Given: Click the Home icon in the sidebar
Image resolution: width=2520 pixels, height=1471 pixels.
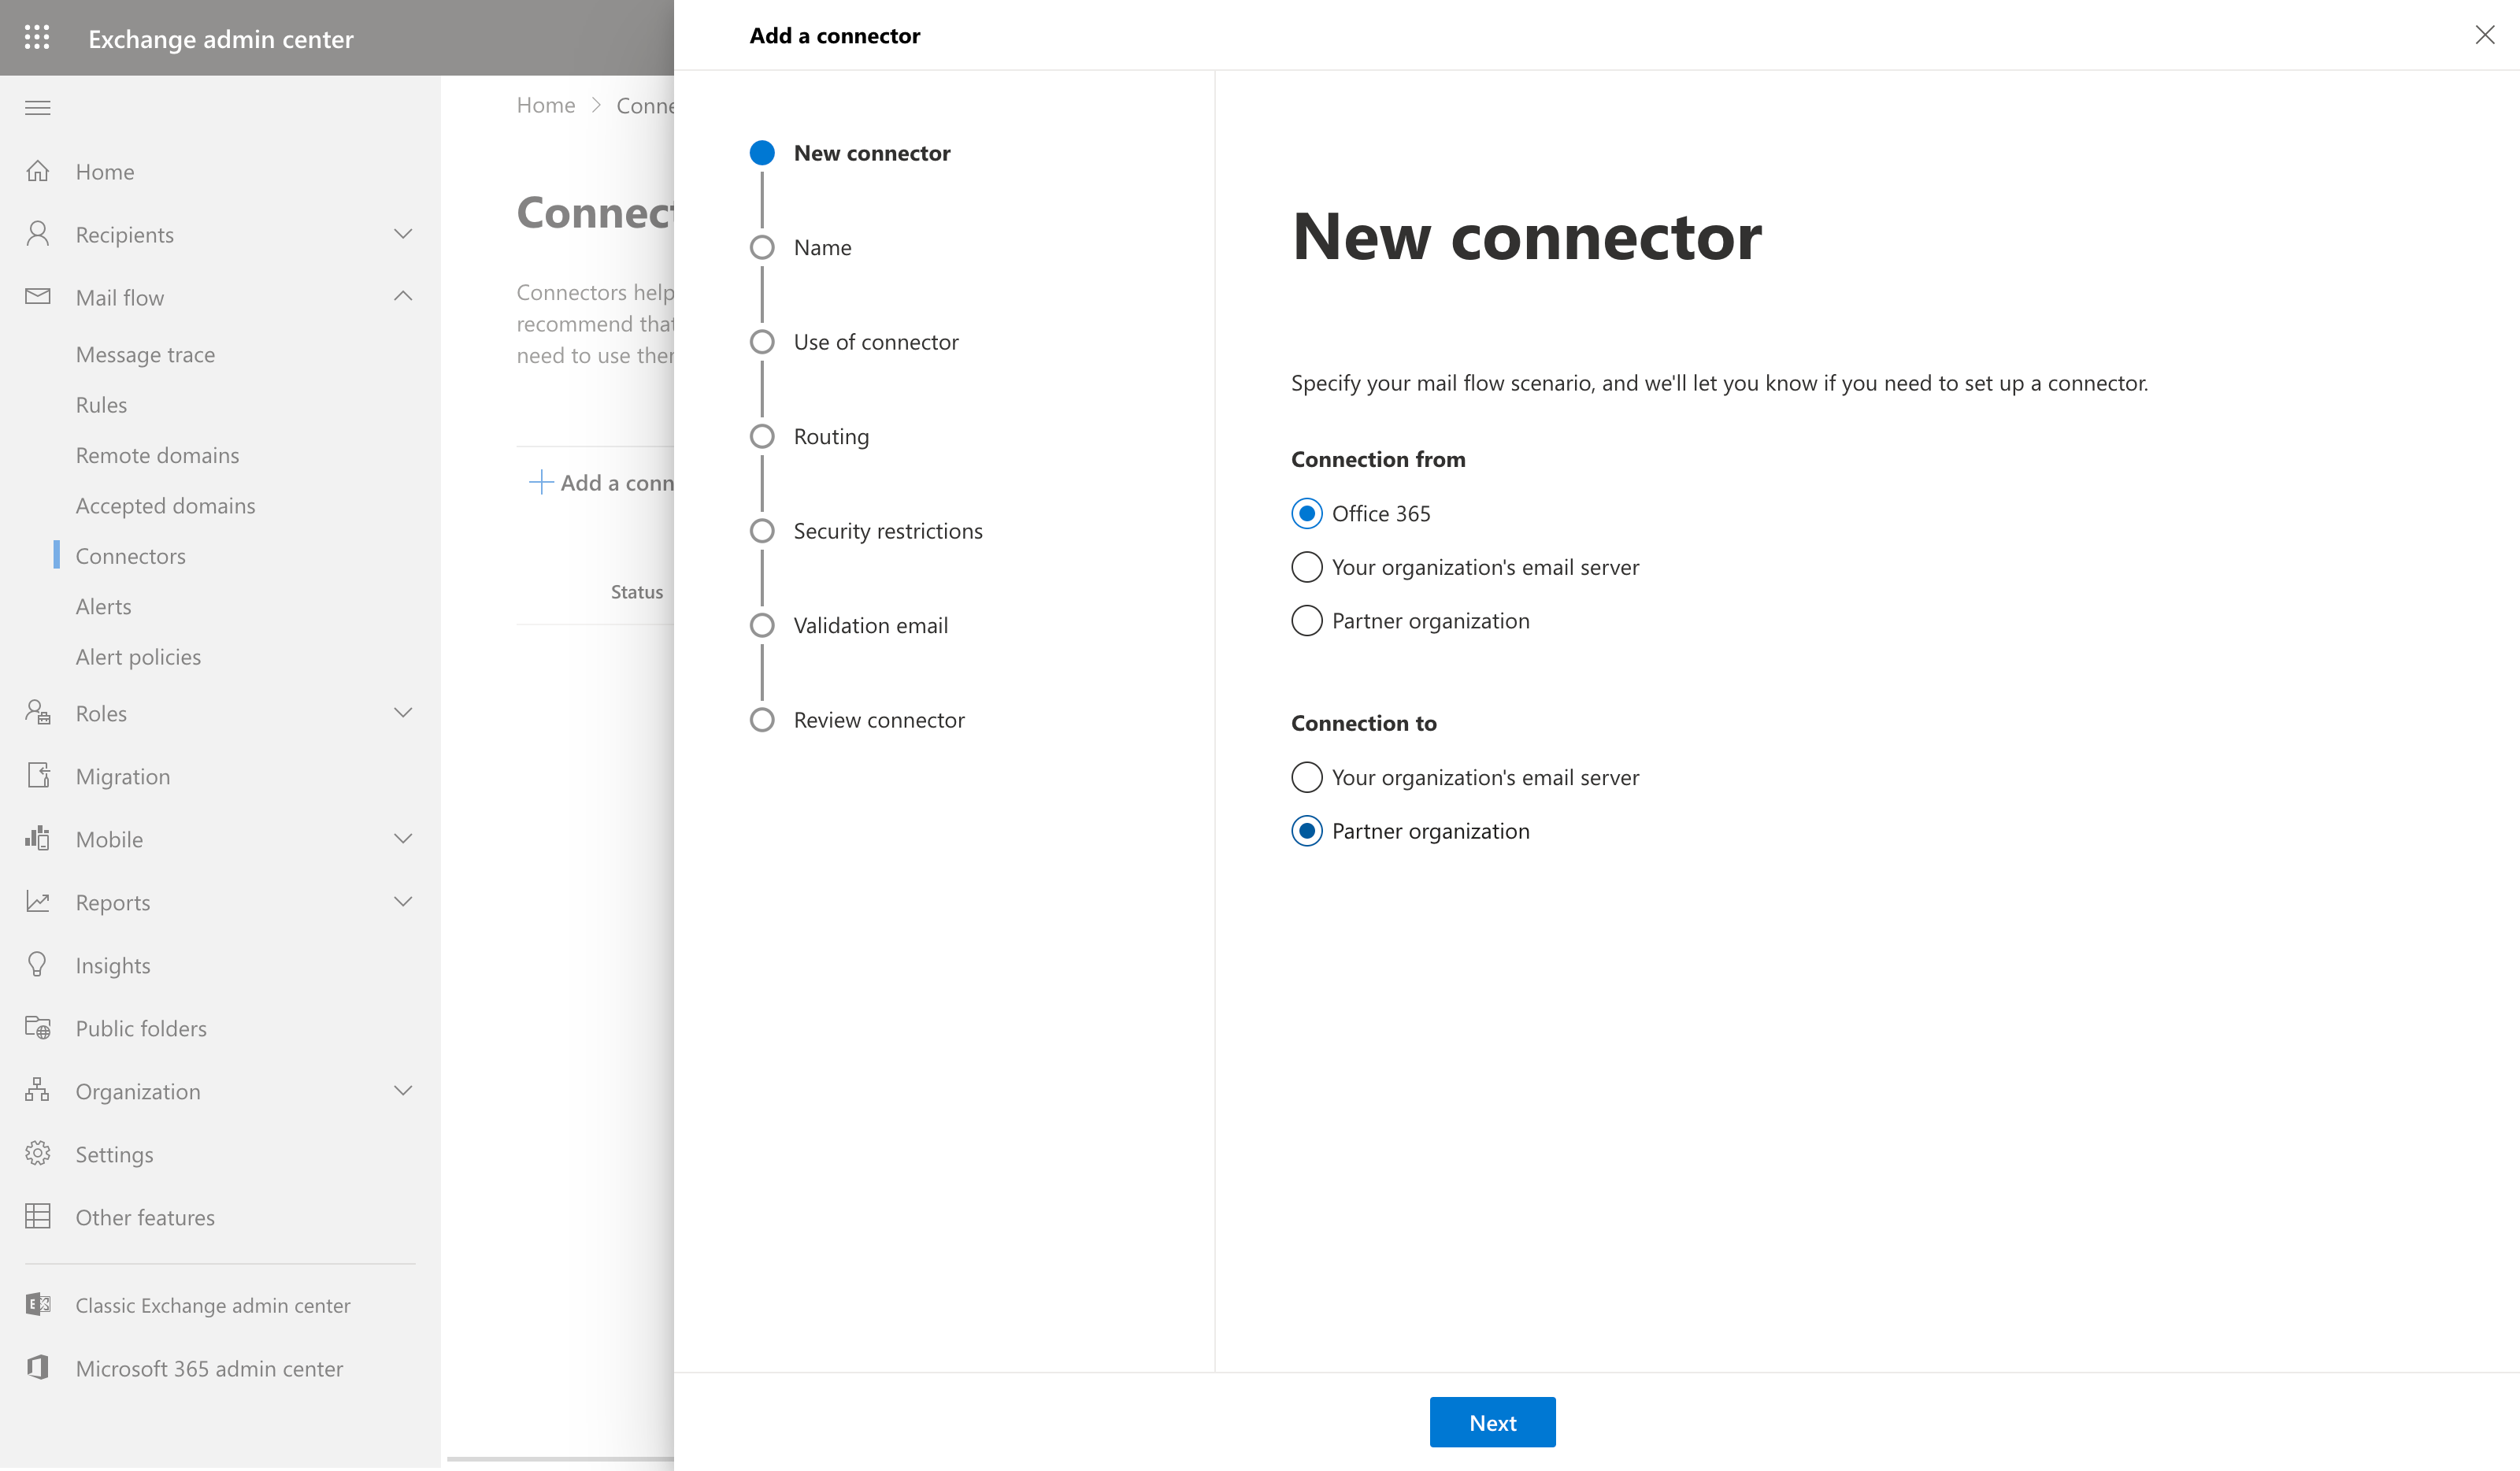Looking at the screenshot, I should coord(37,171).
